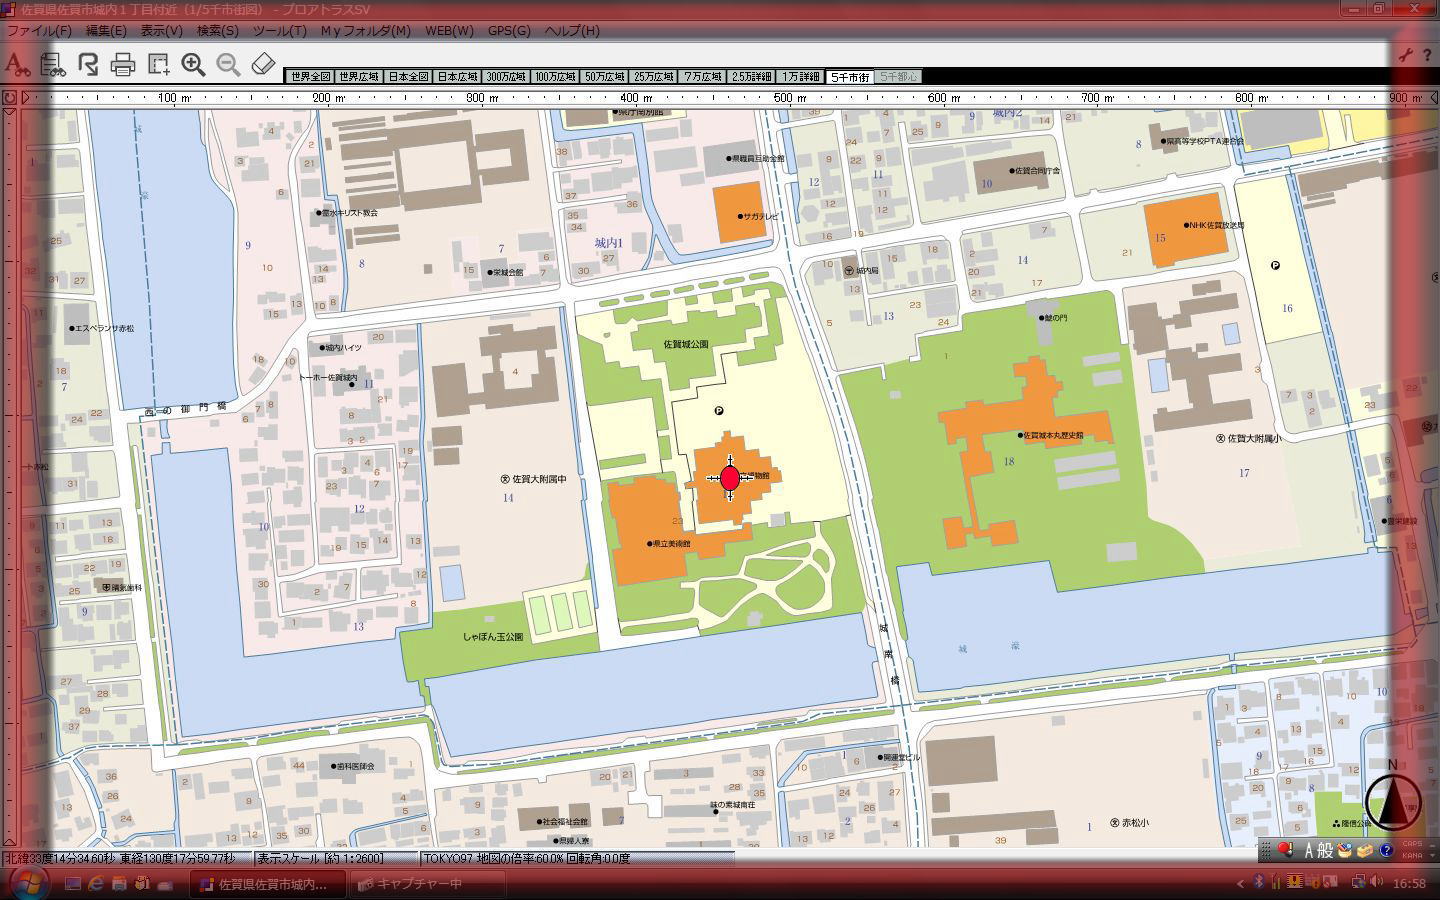Select the 日本全図 map scale
1440x900 pixels.
click(408, 76)
